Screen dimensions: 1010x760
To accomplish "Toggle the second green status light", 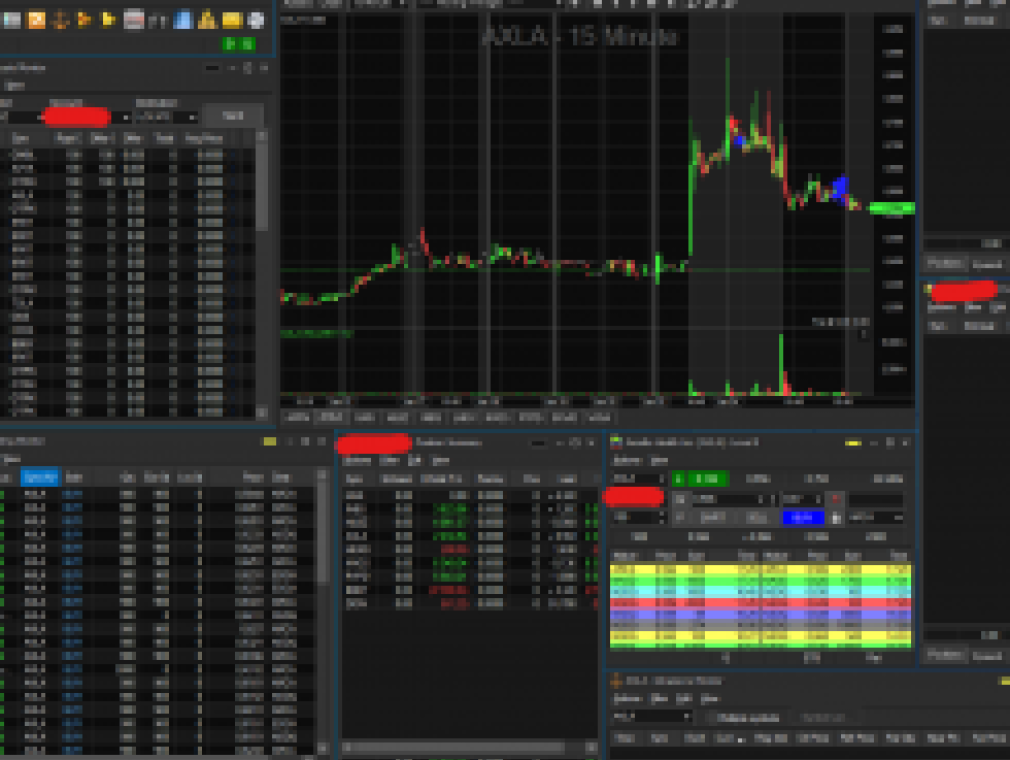I will click(x=246, y=43).
